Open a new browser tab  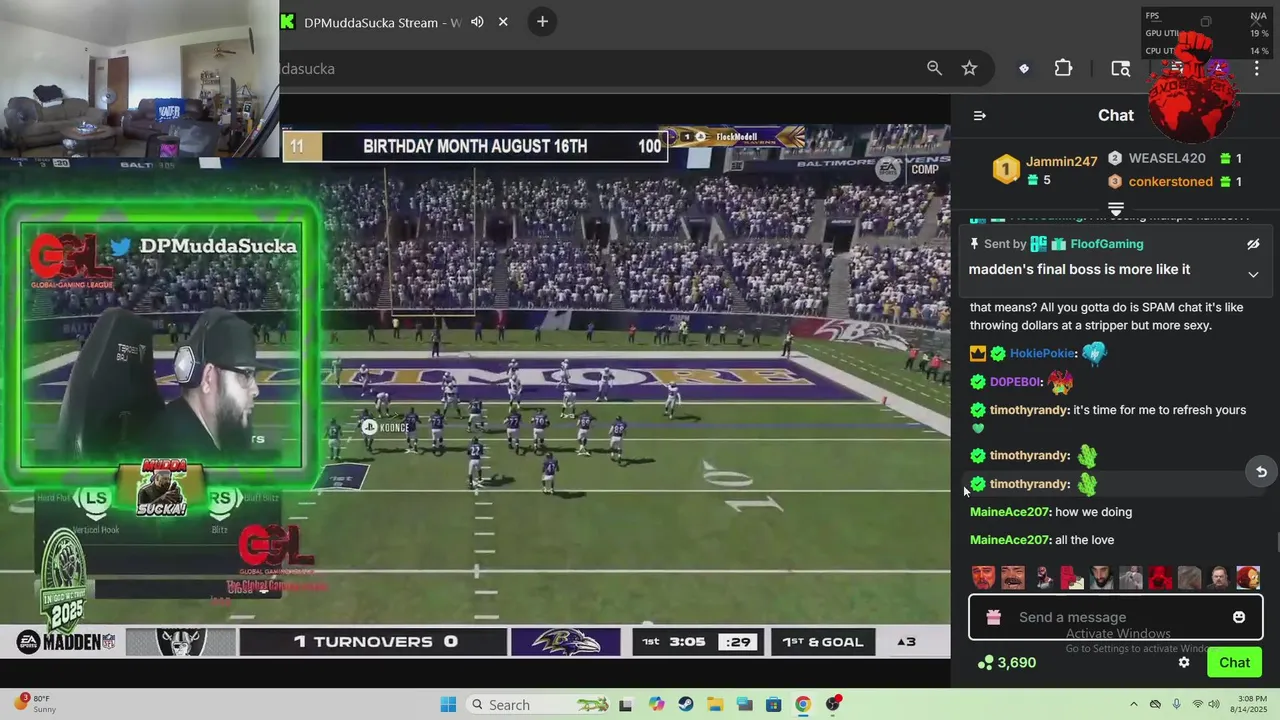[x=542, y=22]
